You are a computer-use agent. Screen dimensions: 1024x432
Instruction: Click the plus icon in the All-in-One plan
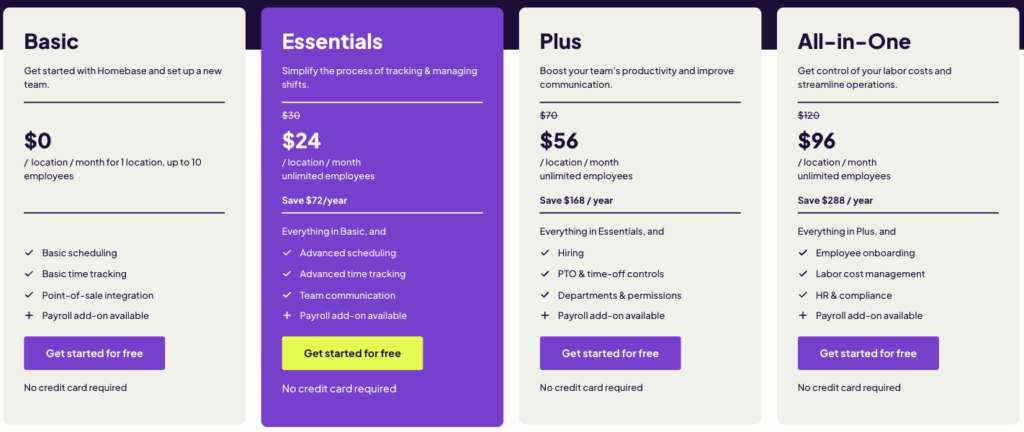[x=802, y=316]
